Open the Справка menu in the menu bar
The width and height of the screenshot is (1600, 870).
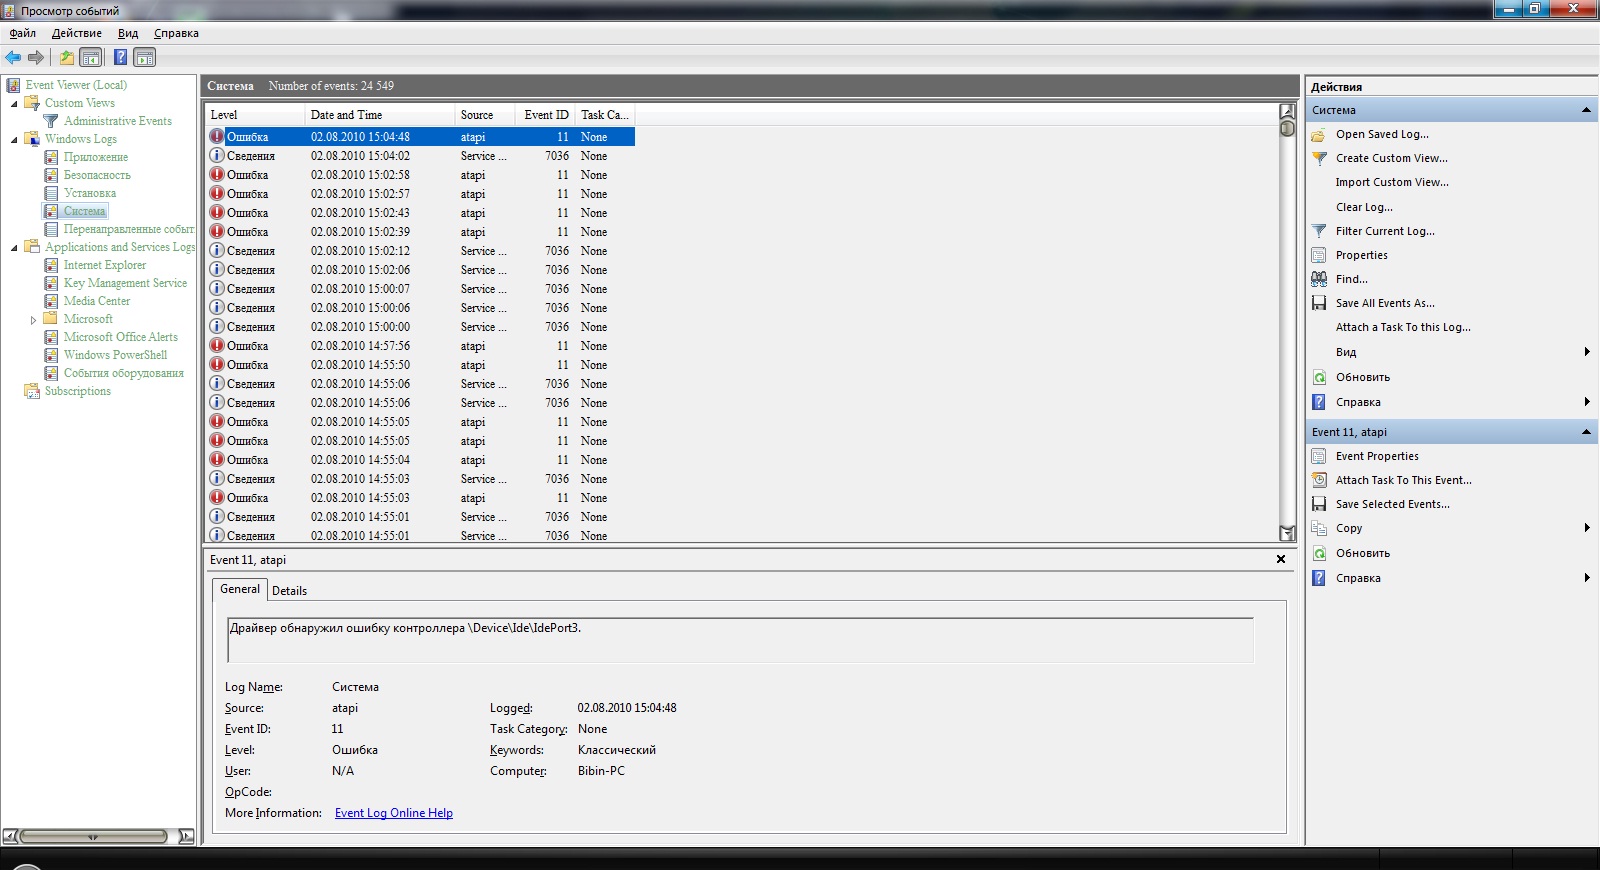click(176, 33)
